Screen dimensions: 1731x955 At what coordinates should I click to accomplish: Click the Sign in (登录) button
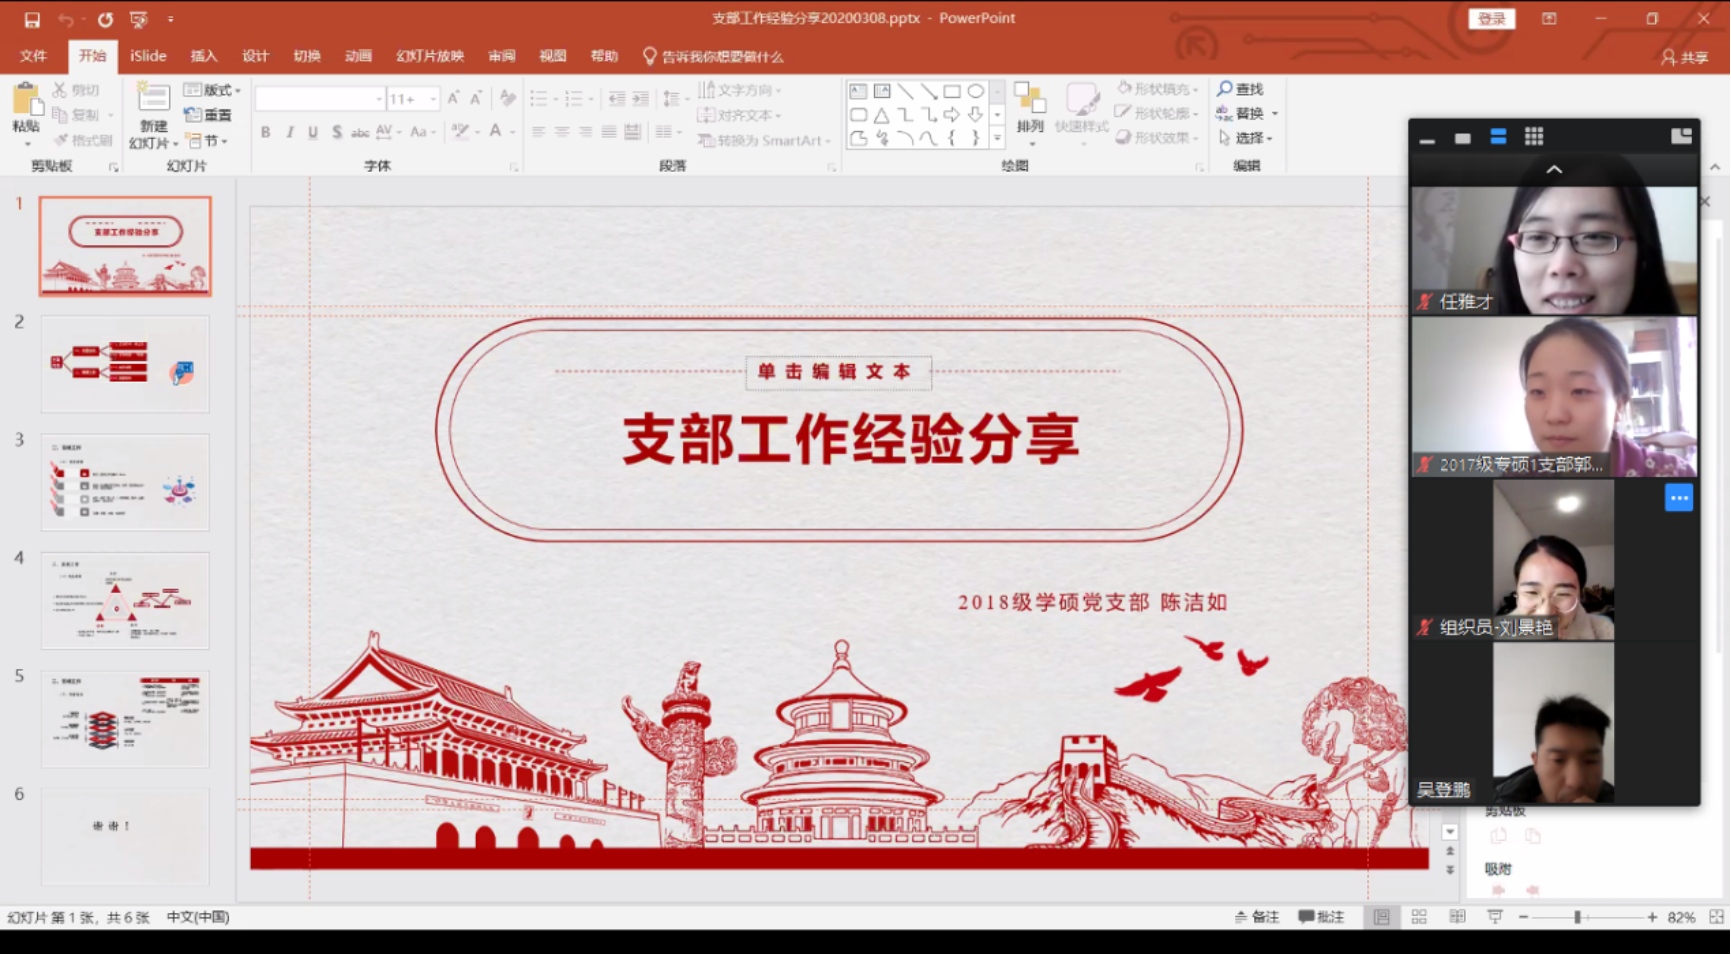coord(1491,19)
